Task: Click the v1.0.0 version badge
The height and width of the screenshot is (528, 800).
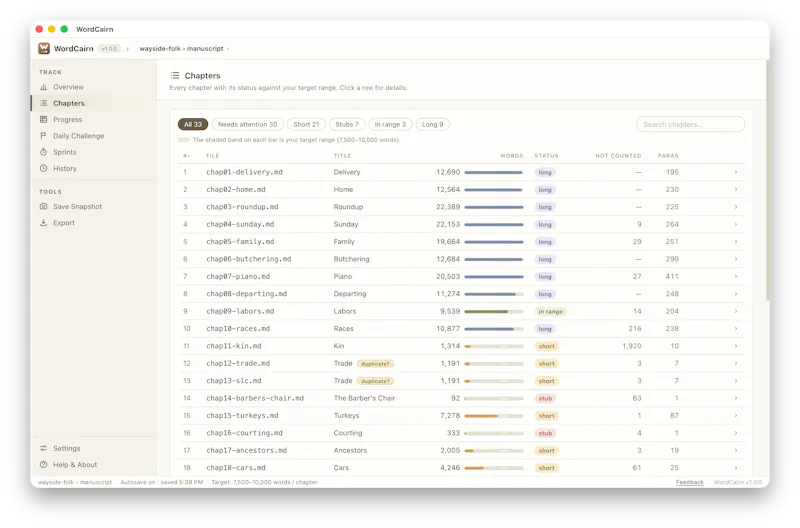Action: (x=109, y=49)
